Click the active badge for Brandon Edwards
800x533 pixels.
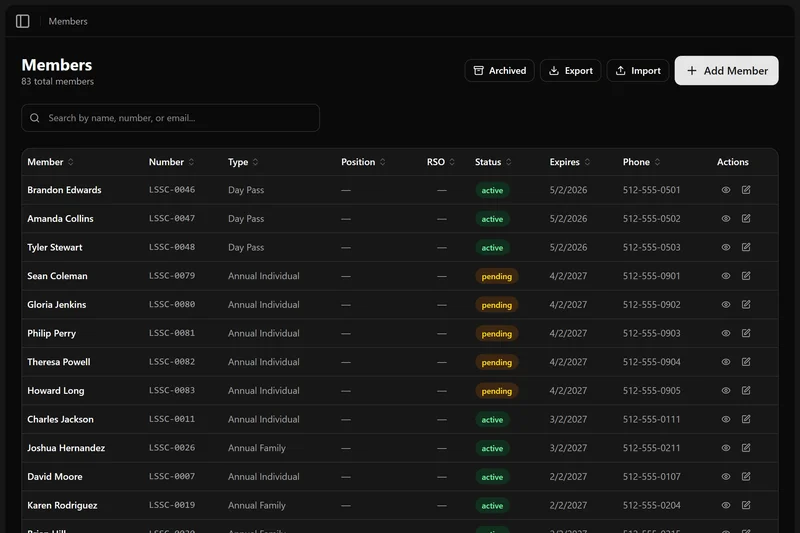click(492, 190)
